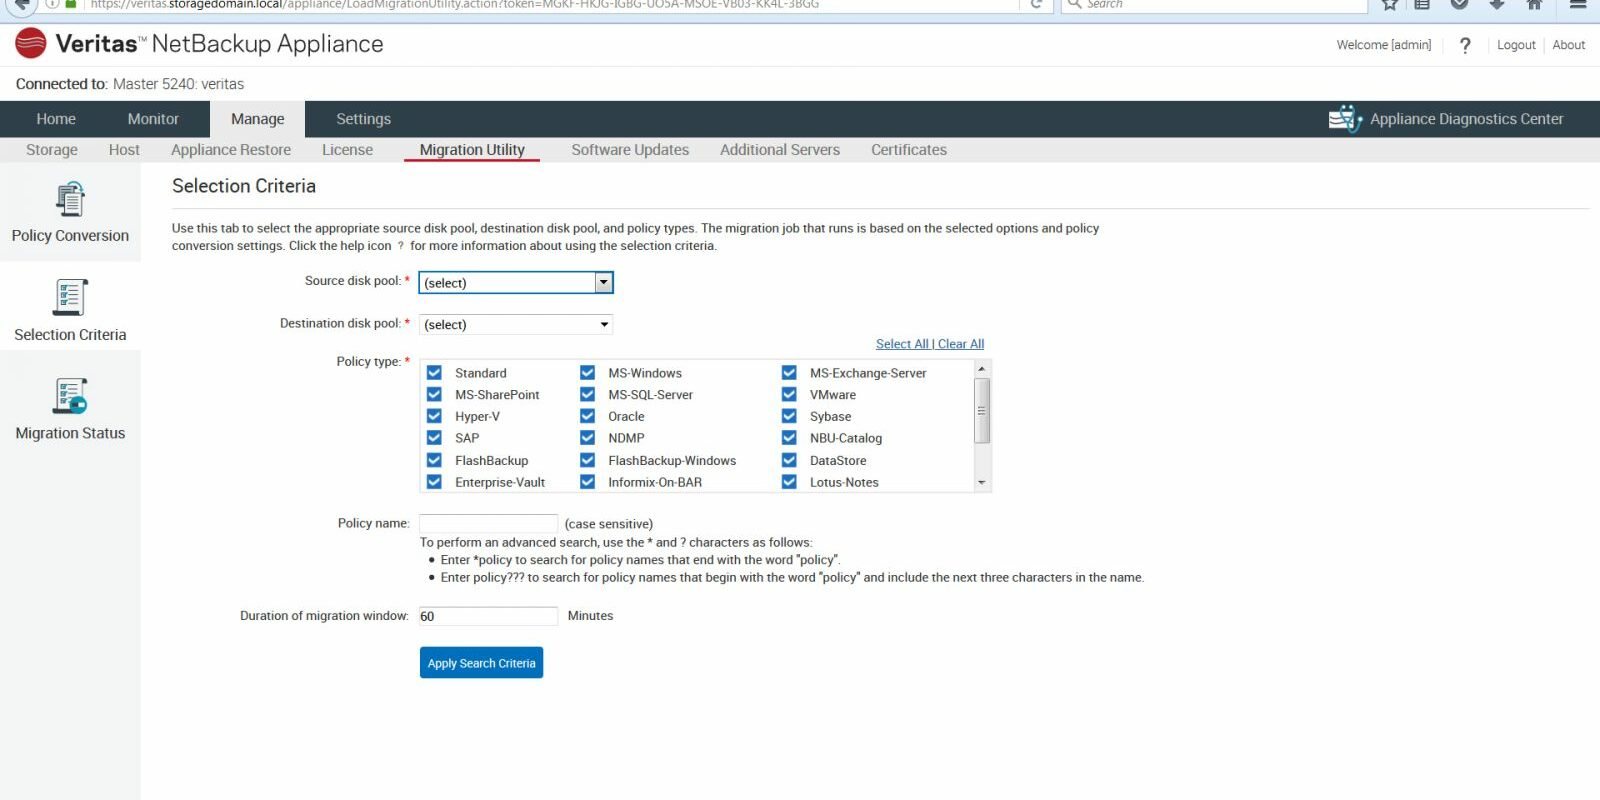Click the Logout link
This screenshot has height=800, width=1600.
tap(1516, 45)
